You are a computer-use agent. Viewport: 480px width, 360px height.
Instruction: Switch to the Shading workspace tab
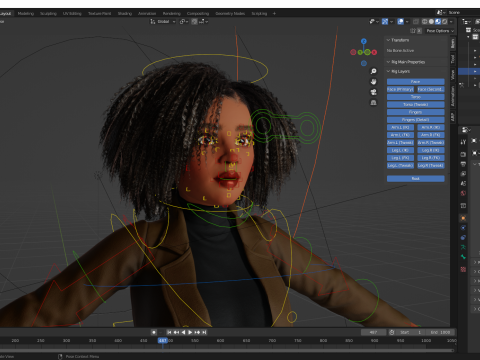(125, 14)
